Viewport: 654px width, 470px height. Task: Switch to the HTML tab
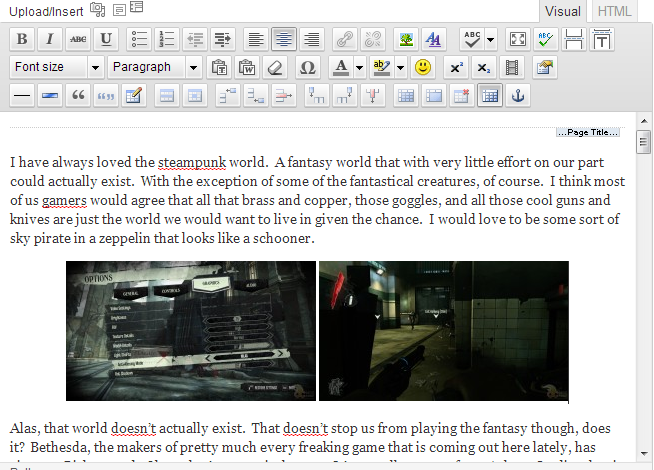coord(614,11)
